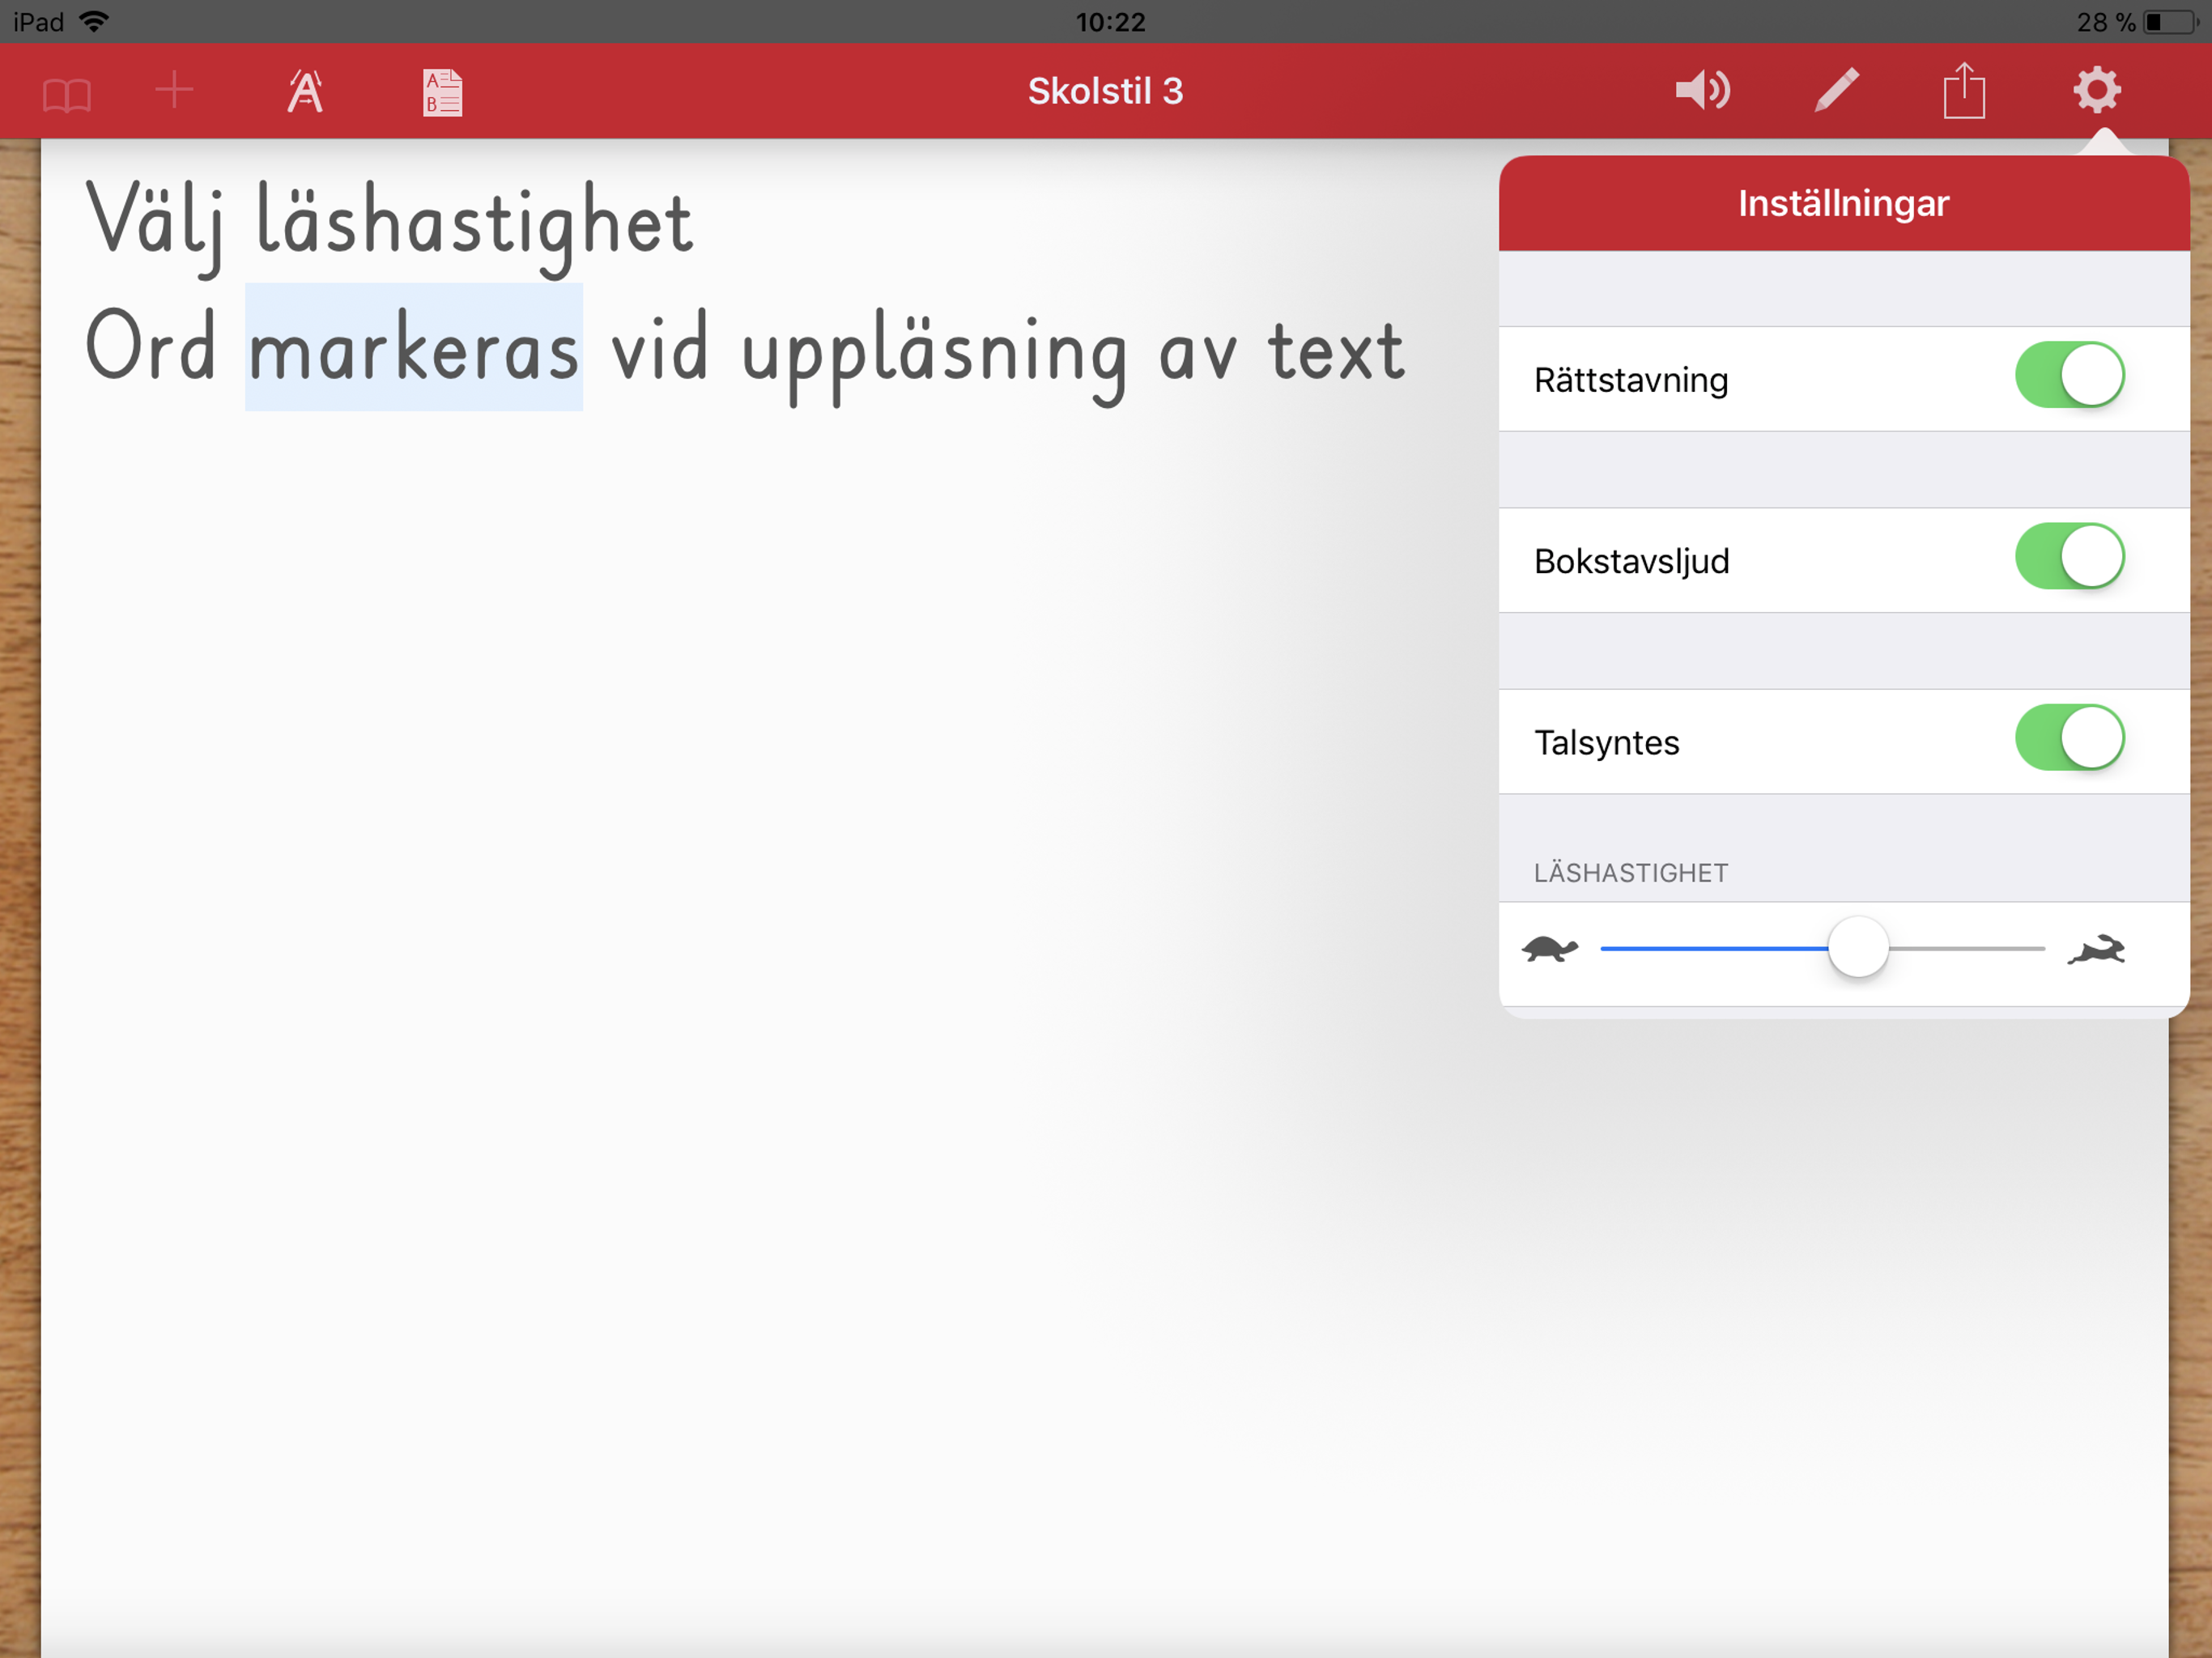
Task: Click the Skolstil 3 document title
Action: (x=1105, y=91)
